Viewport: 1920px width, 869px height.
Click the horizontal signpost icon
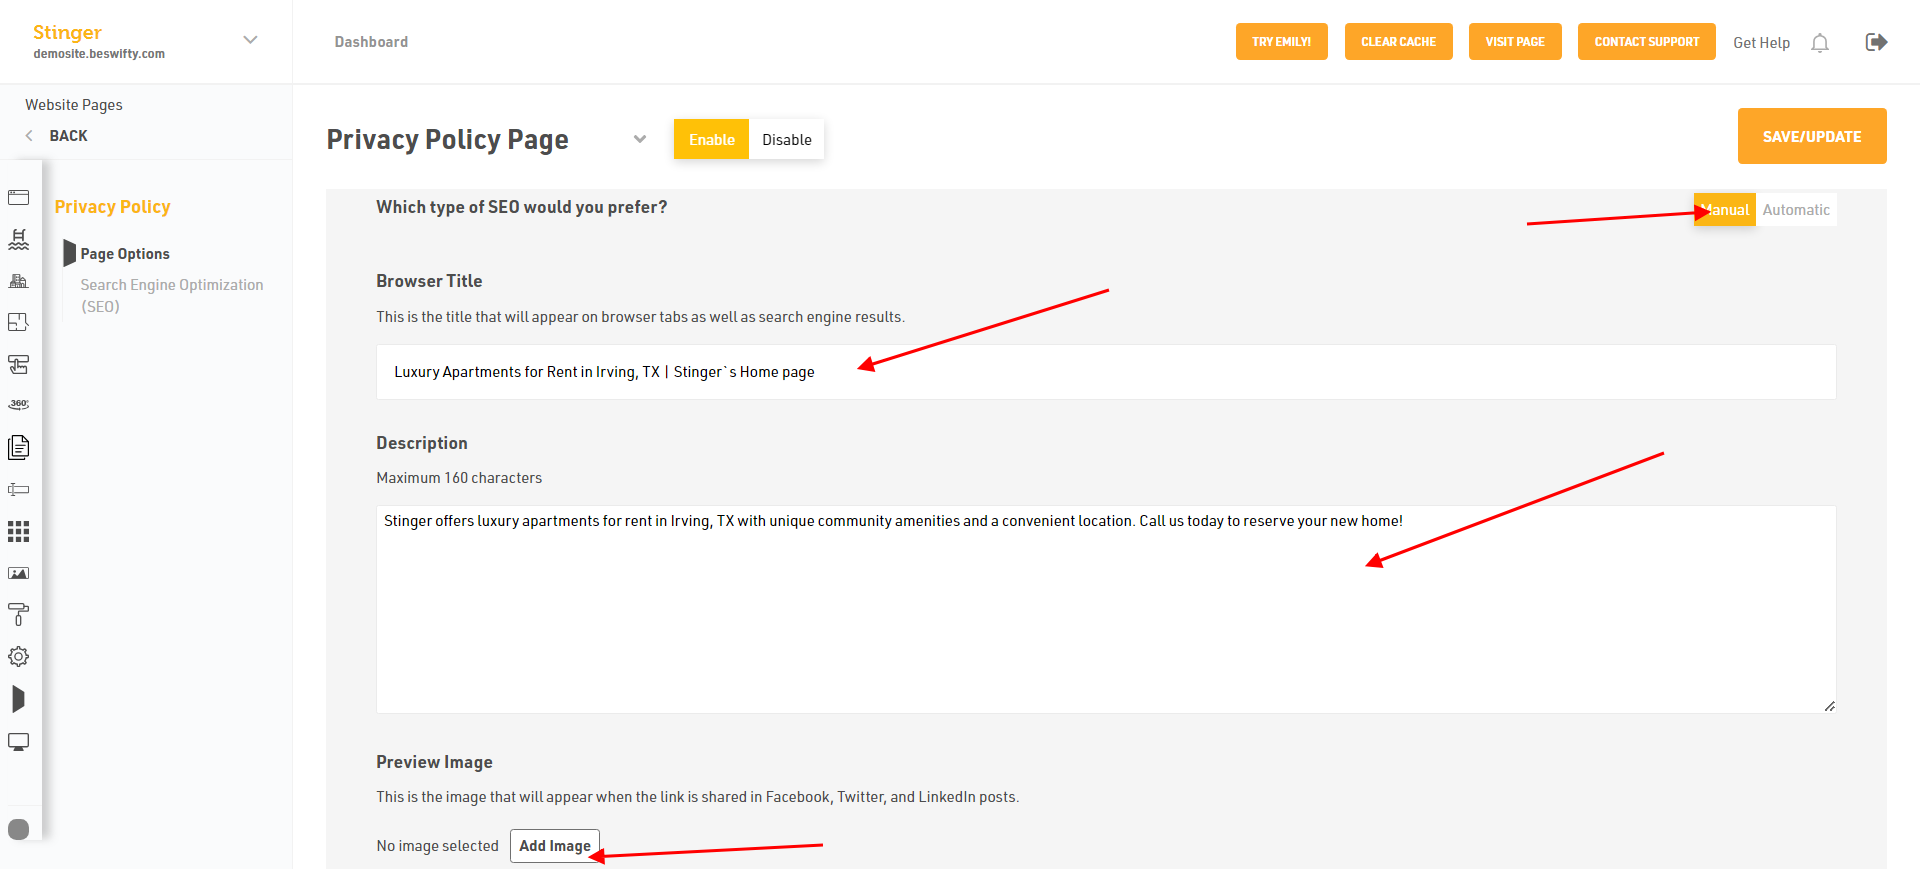pos(18,489)
